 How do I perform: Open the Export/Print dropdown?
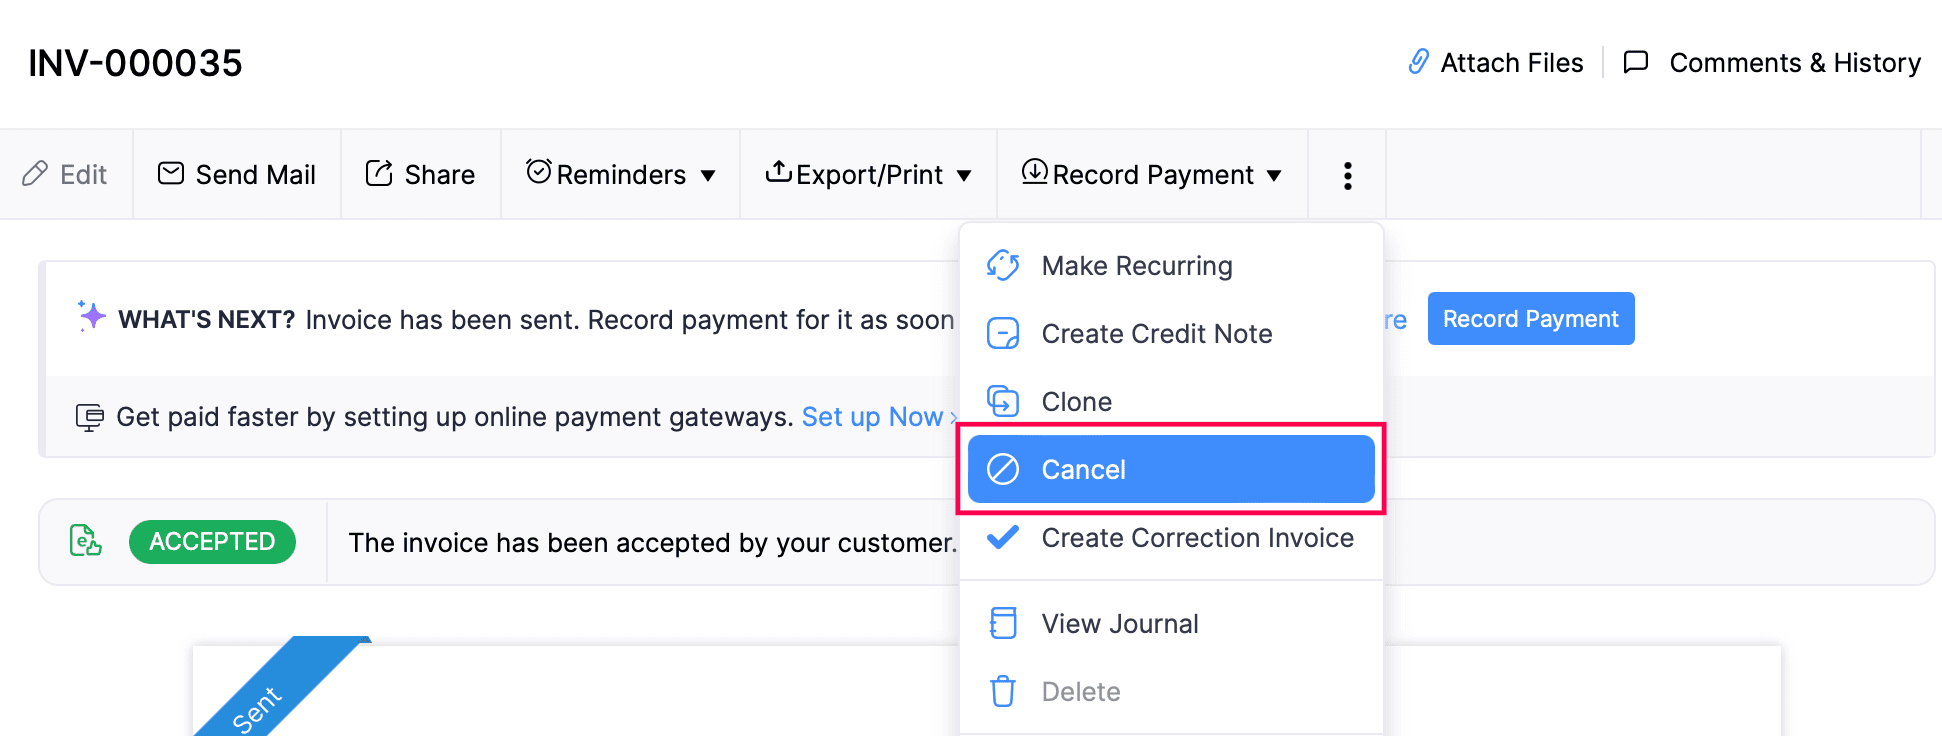coord(964,175)
